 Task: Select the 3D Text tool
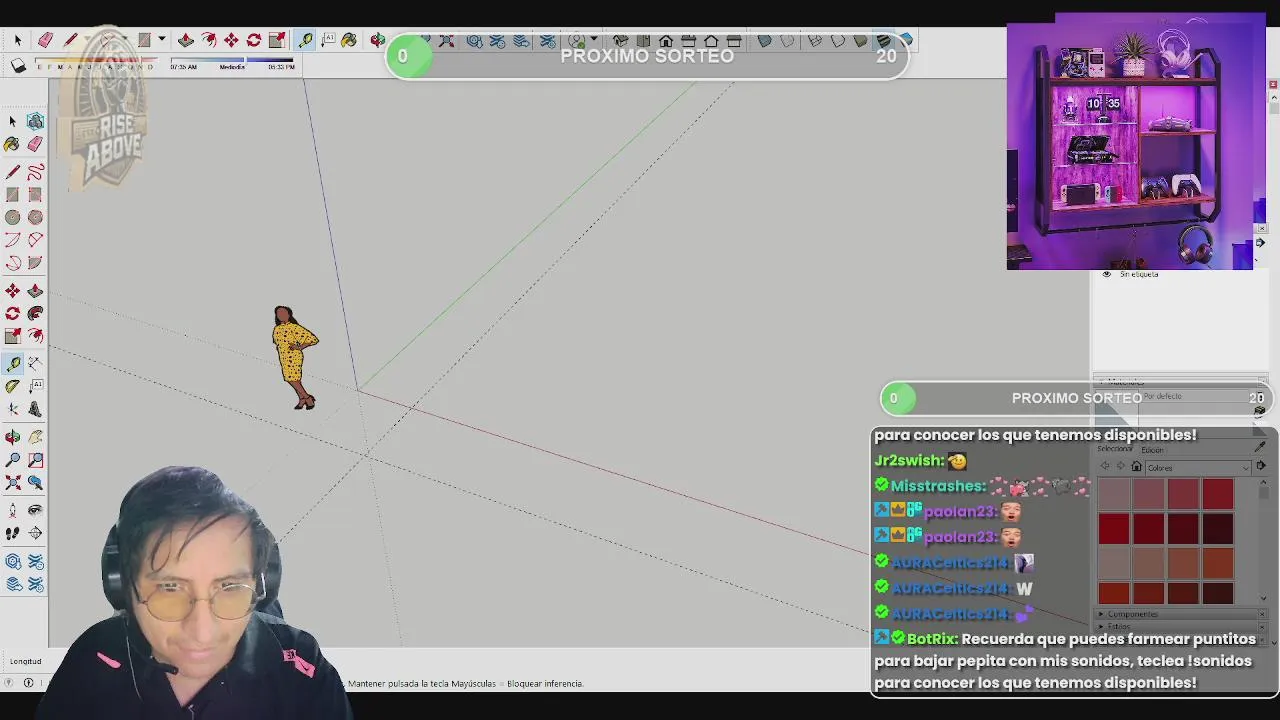point(35,409)
